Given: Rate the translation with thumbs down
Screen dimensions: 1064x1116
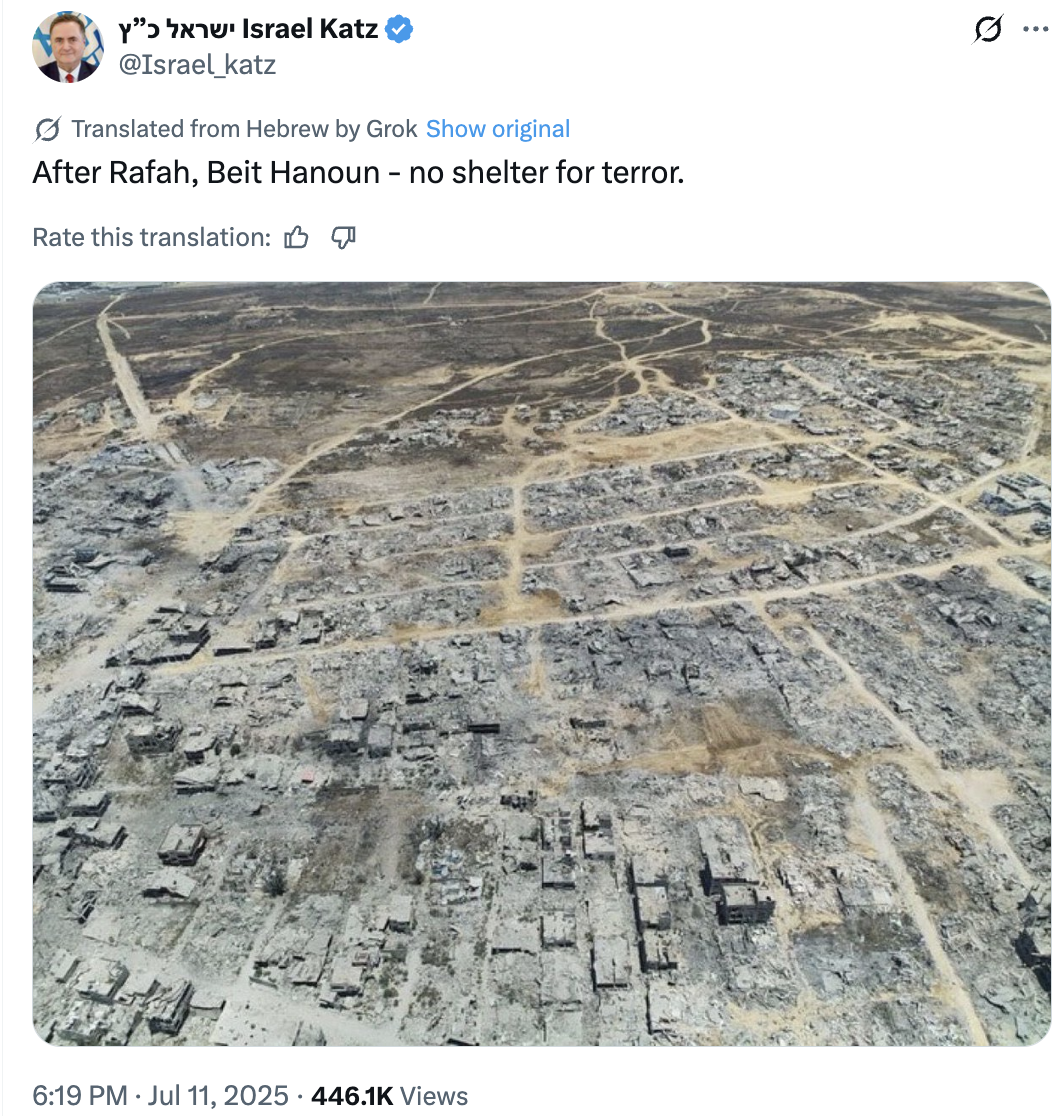Looking at the screenshot, I should [x=343, y=237].
